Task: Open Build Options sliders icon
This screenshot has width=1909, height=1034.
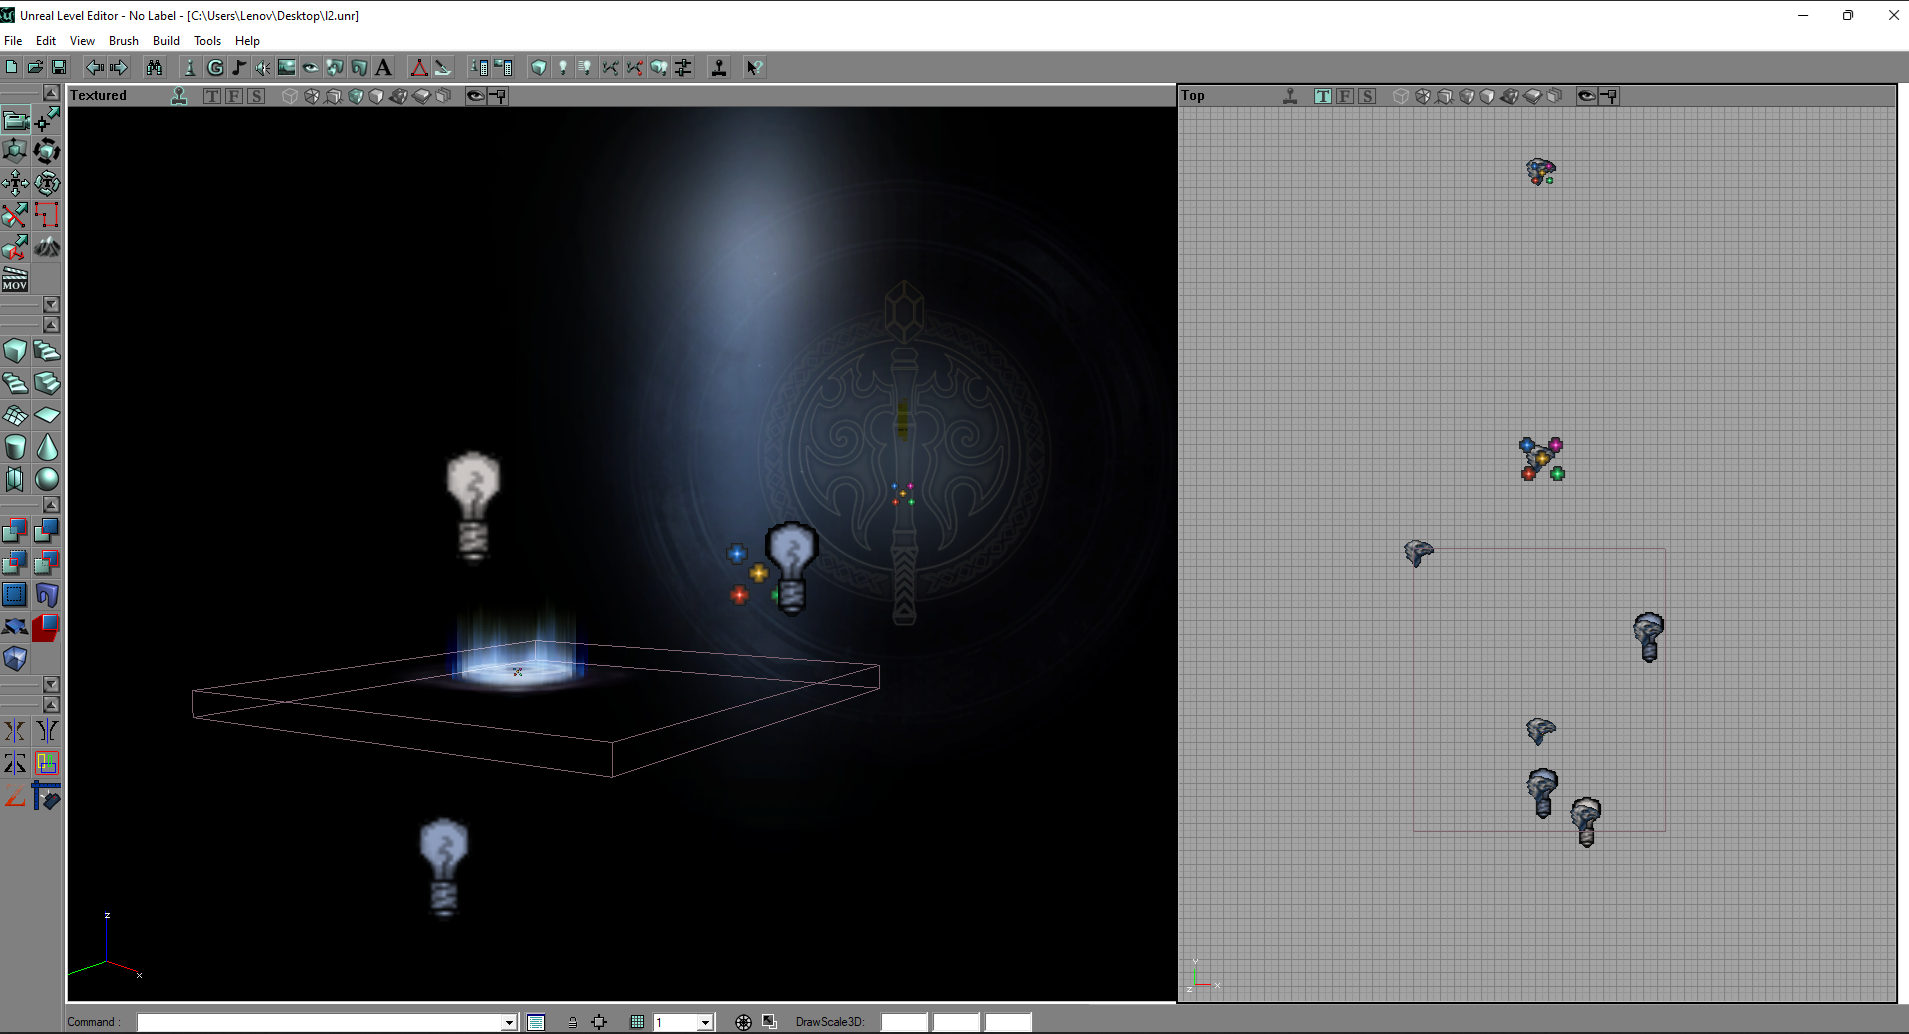Action: pyautogui.click(x=683, y=67)
